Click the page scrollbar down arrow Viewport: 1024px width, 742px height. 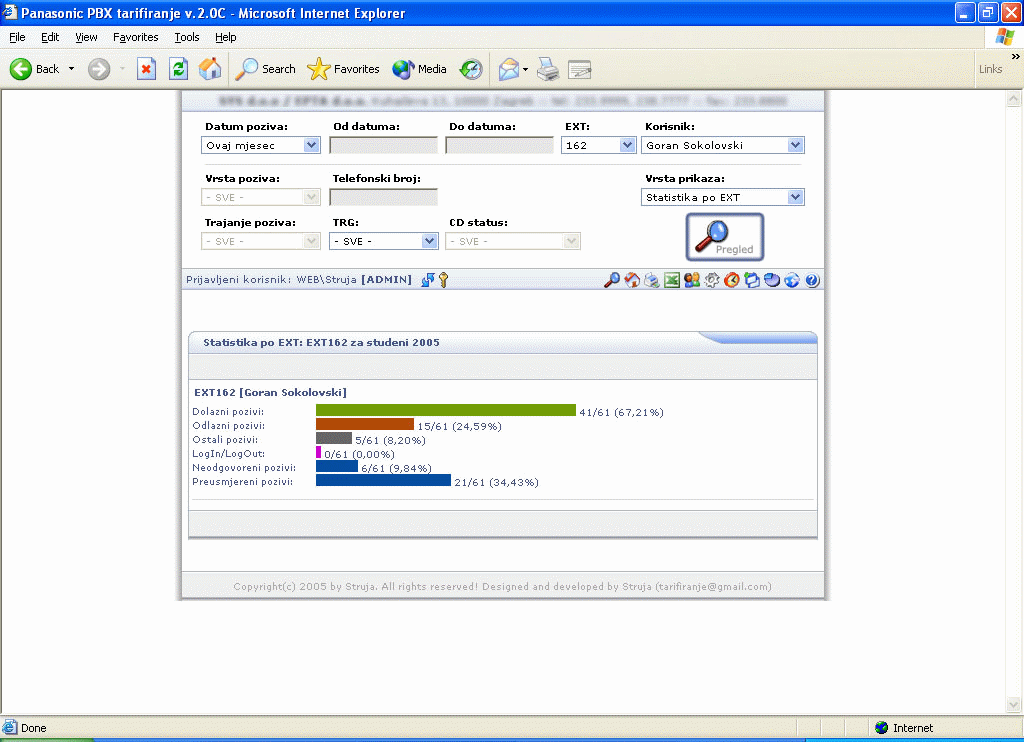click(x=1014, y=705)
